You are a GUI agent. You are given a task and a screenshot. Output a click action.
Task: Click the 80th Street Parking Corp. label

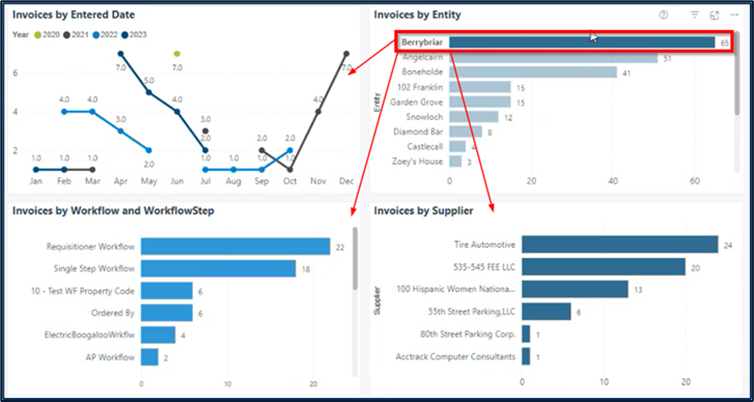(x=468, y=334)
